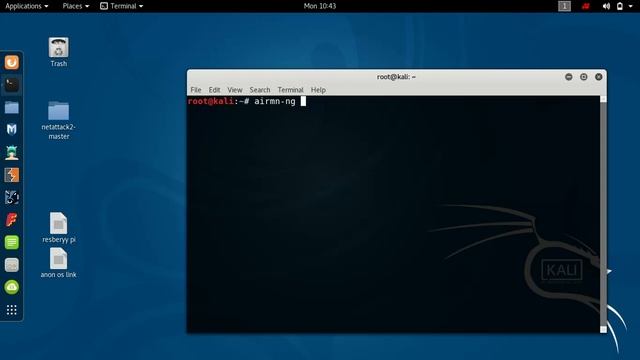
Task: Launch Metasploit from the blue M dock icon
Action: 12,130
